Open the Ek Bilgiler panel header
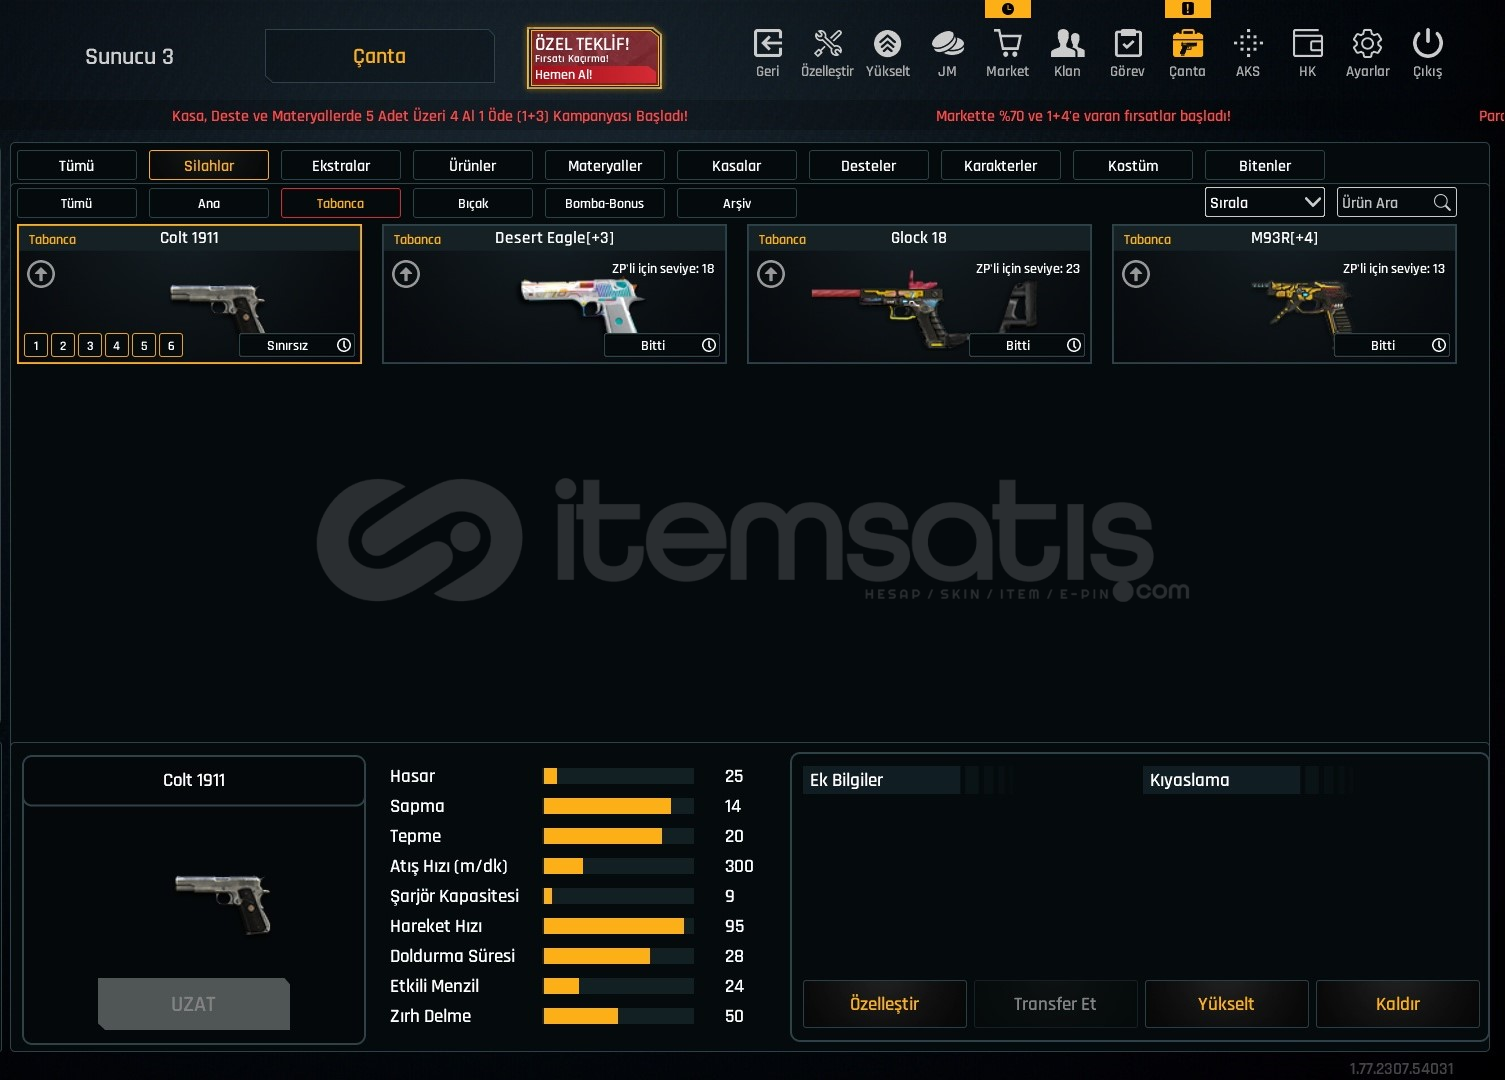Screen dimensions: 1505x1080 pos(881,780)
